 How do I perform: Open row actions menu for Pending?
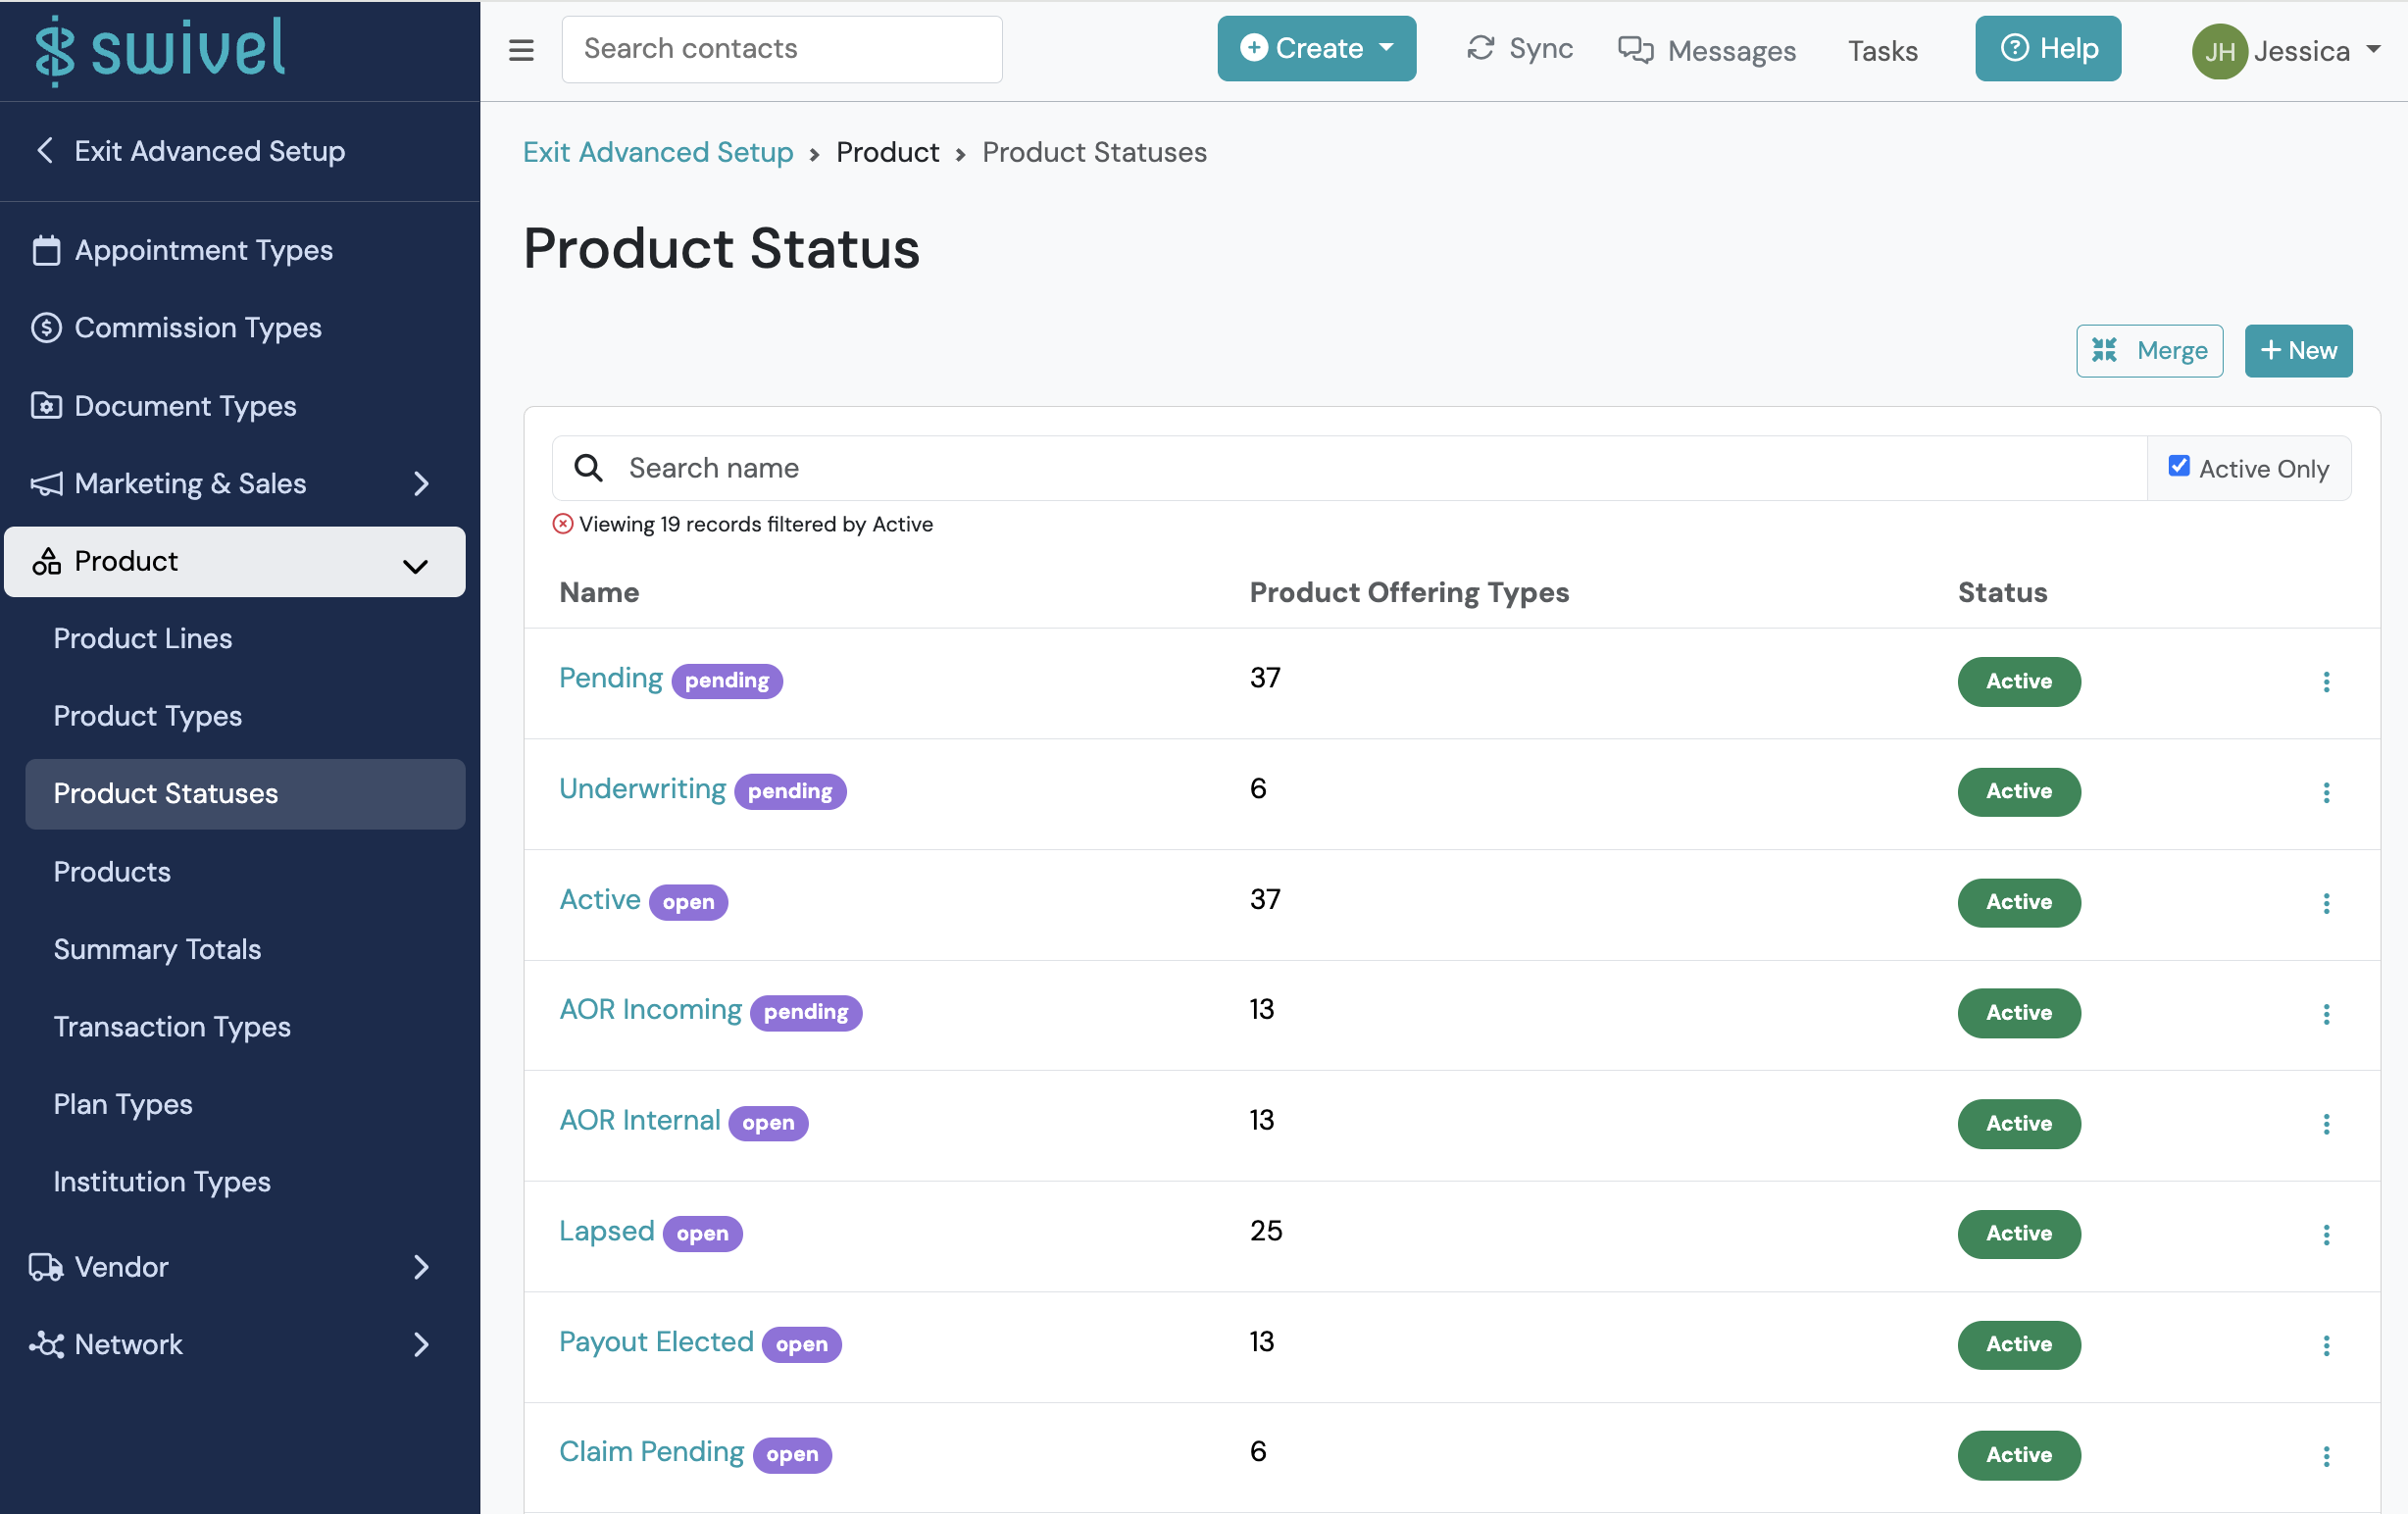coord(2326,682)
